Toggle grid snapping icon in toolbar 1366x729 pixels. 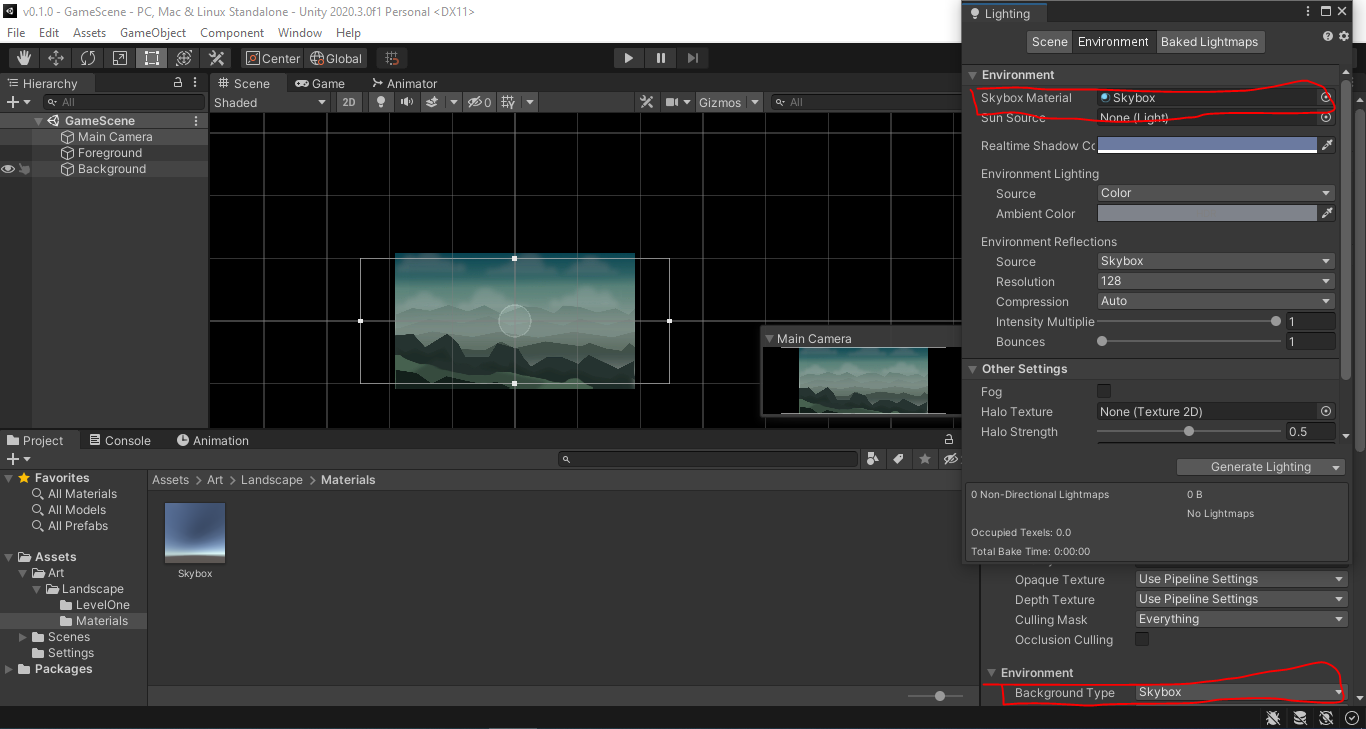pos(392,58)
